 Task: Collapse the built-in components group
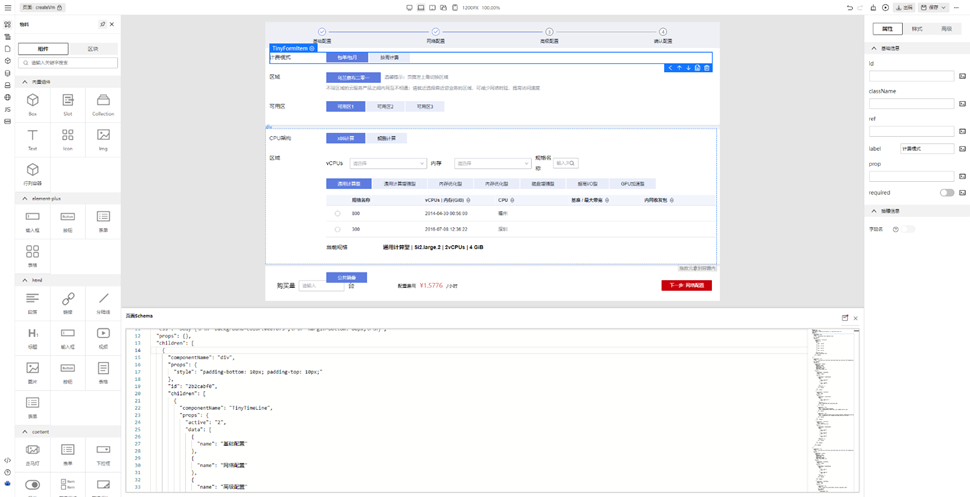point(68,81)
